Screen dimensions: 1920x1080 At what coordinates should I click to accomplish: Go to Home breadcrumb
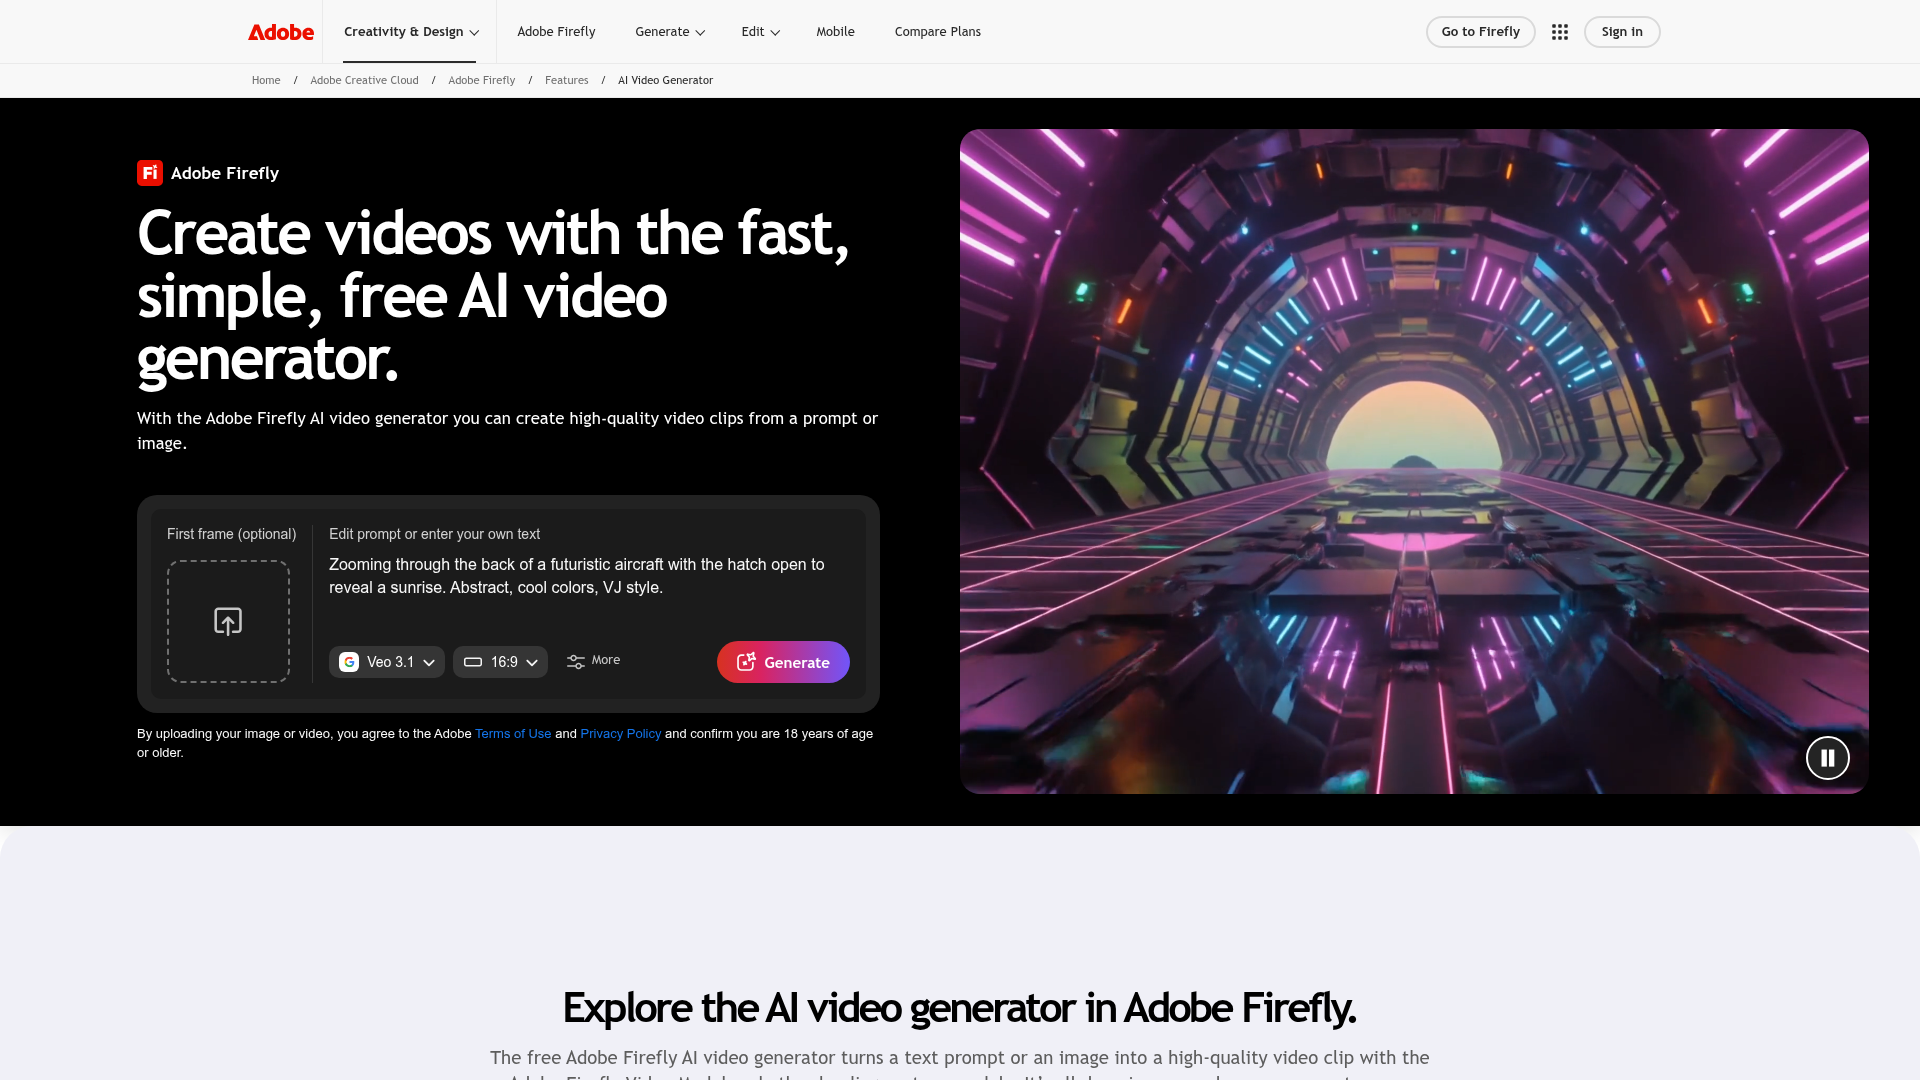click(x=266, y=80)
